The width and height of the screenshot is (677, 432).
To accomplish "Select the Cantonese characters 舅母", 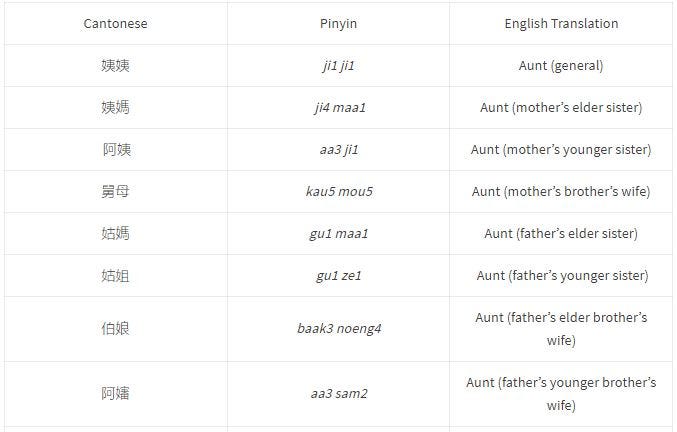I will (x=116, y=192).
